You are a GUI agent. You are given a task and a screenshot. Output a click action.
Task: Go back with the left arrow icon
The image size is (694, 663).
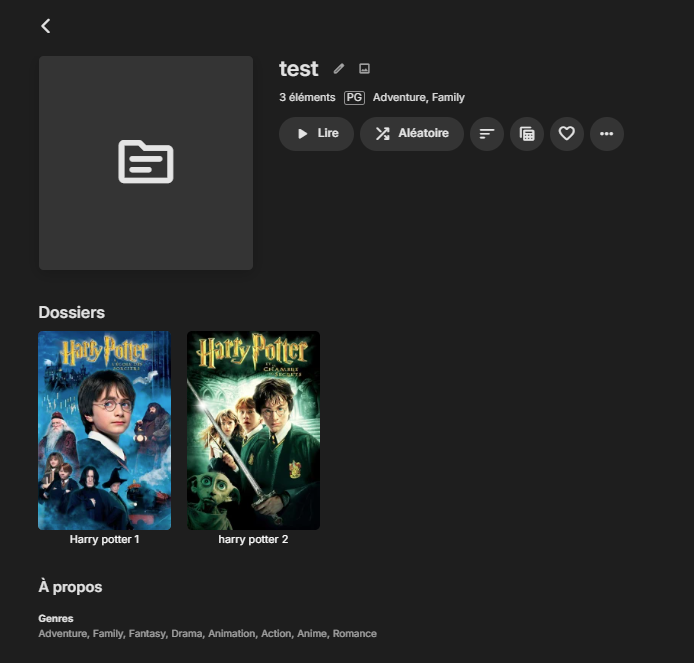point(46,26)
